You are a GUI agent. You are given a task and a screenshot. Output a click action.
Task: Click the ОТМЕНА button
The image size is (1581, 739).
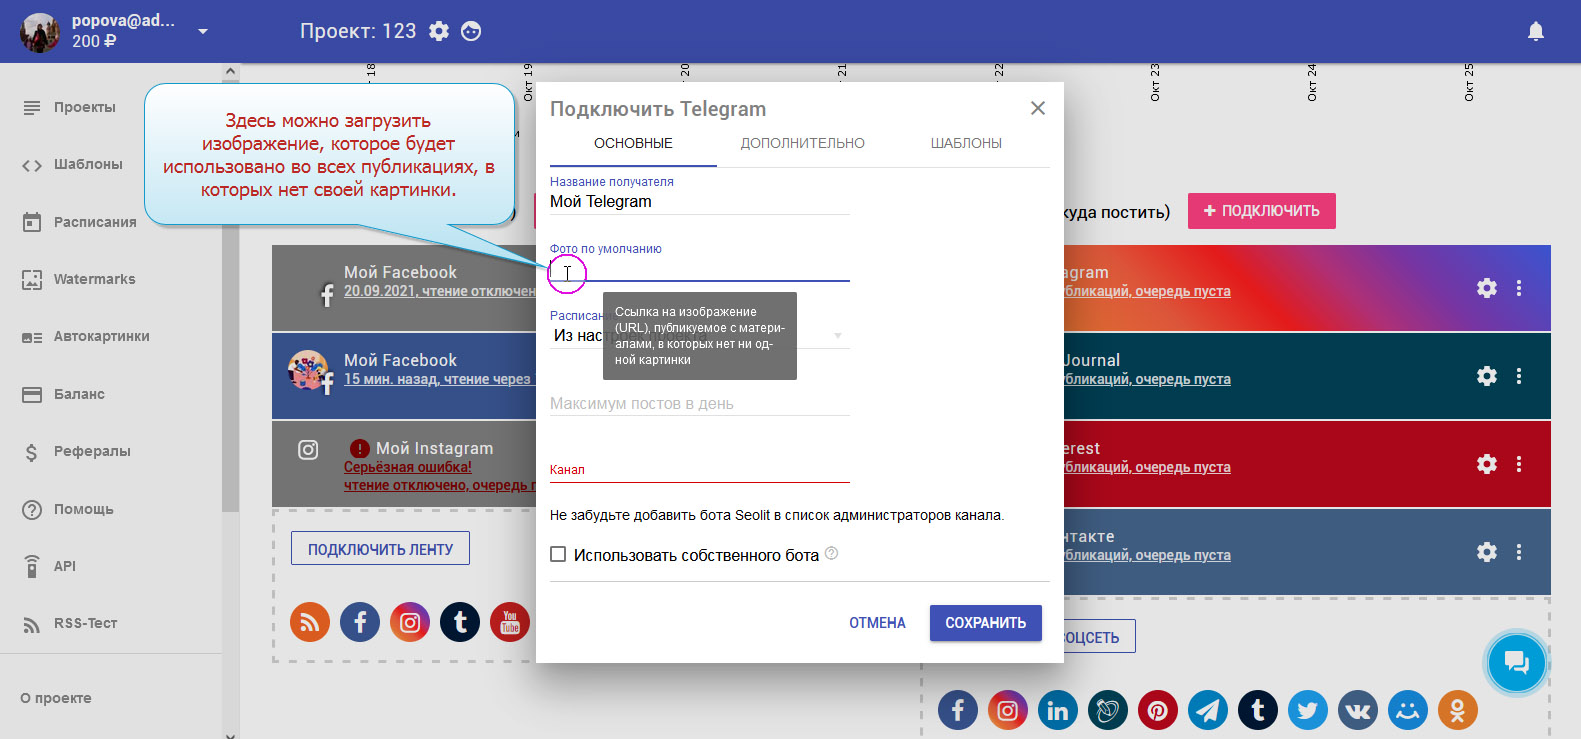click(877, 623)
